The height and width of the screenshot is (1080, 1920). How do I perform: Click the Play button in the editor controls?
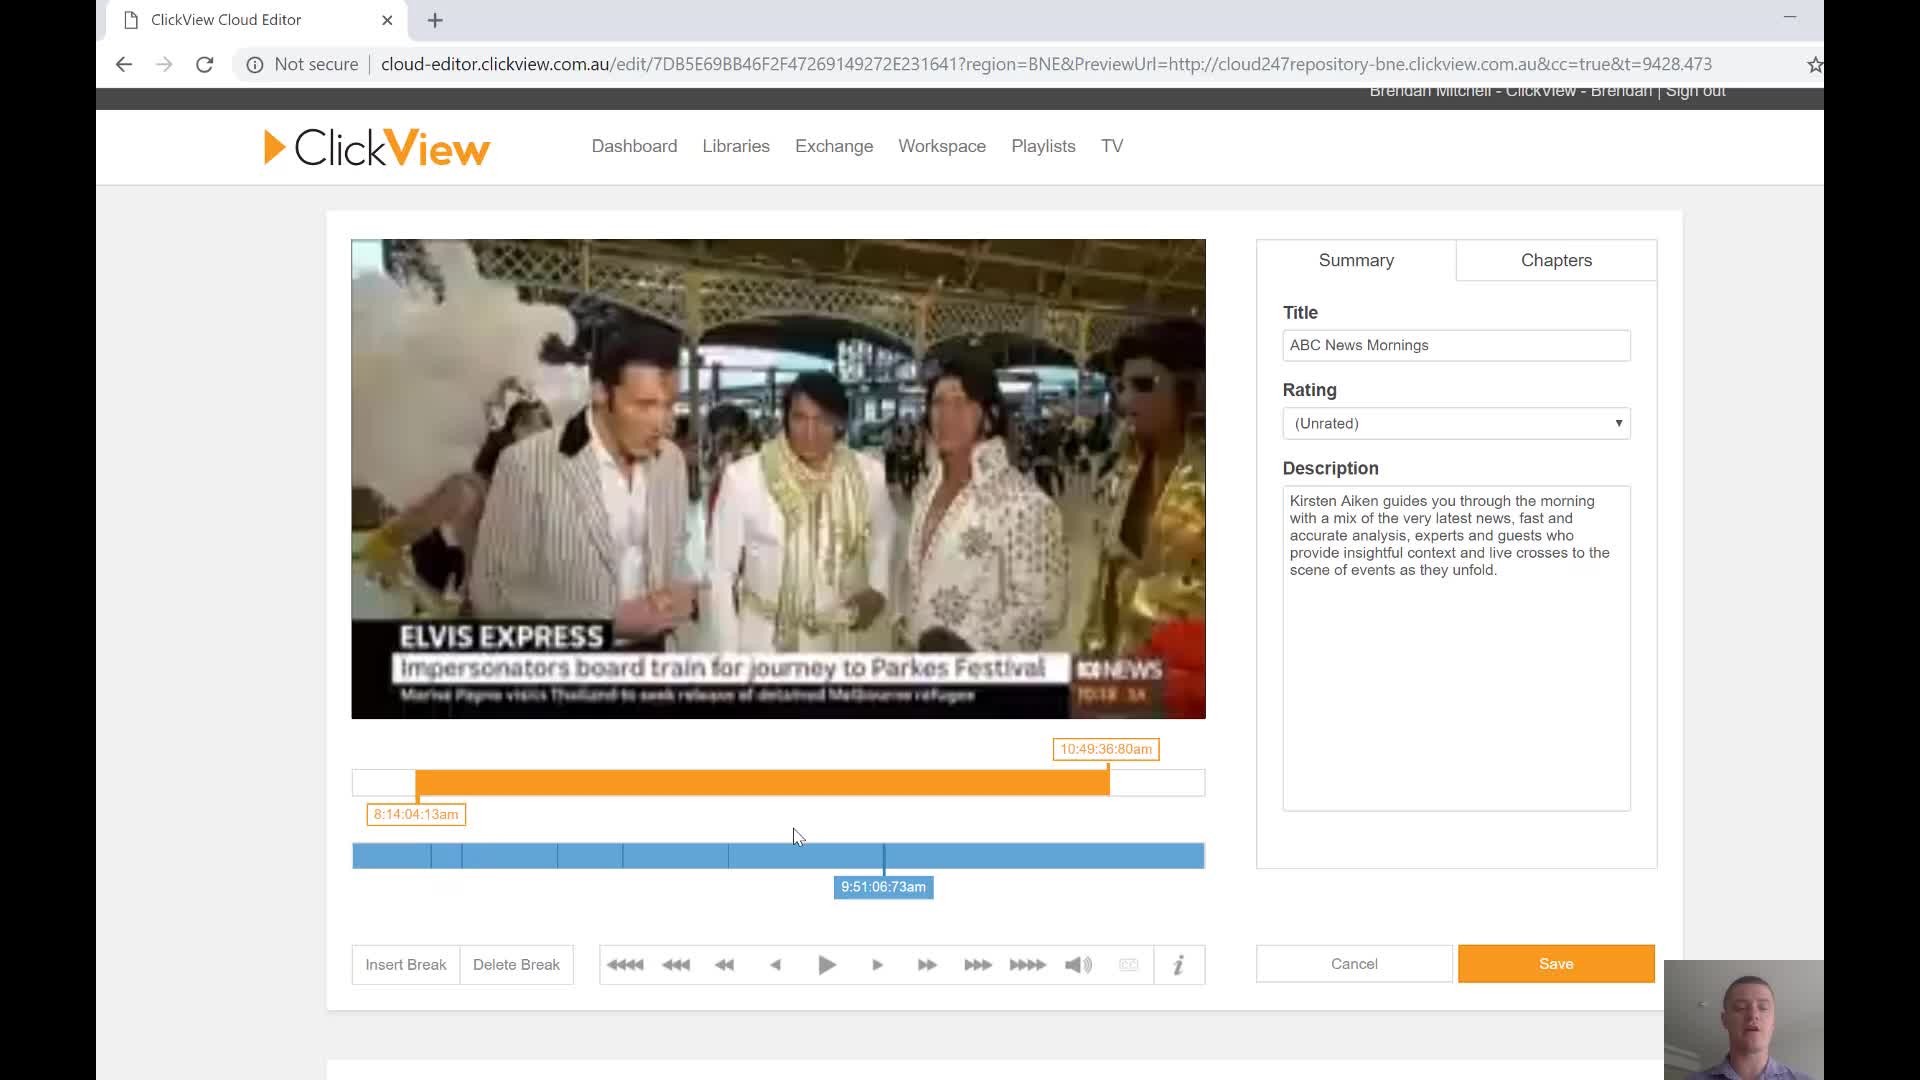point(826,964)
